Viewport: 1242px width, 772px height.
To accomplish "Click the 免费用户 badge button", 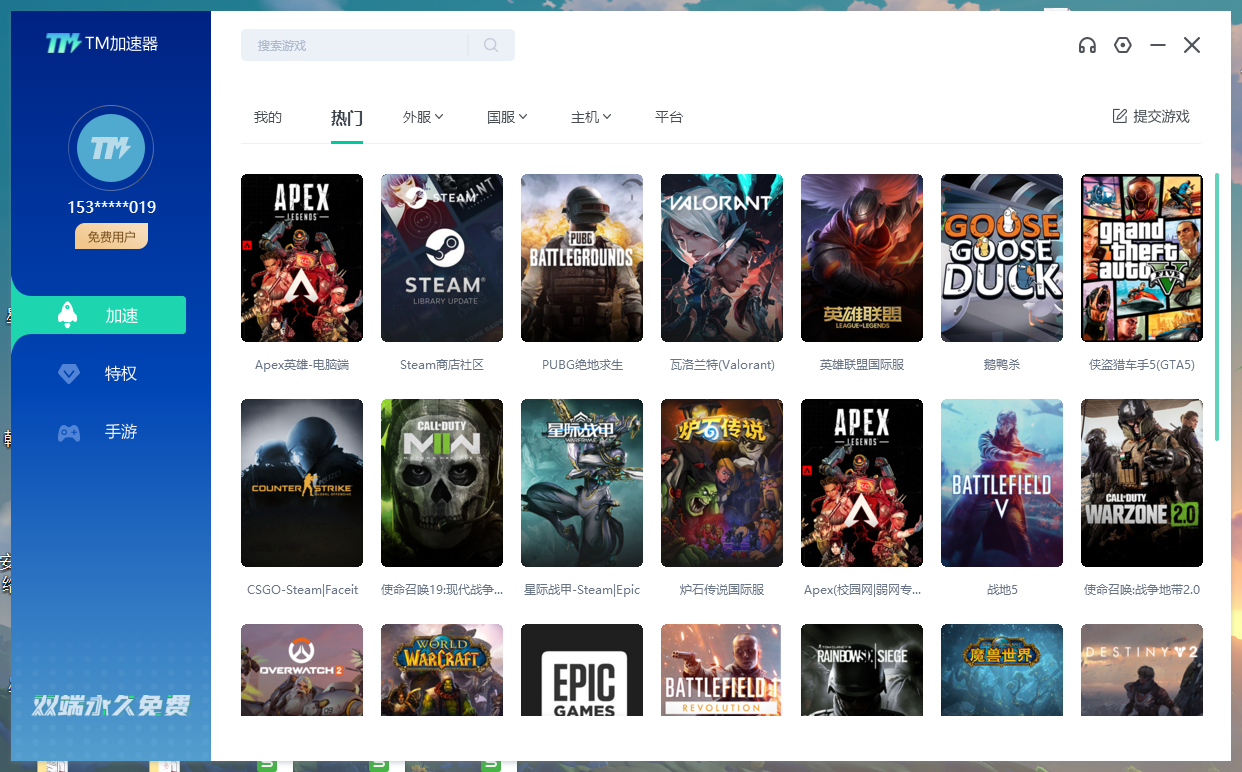I will click(x=111, y=237).
